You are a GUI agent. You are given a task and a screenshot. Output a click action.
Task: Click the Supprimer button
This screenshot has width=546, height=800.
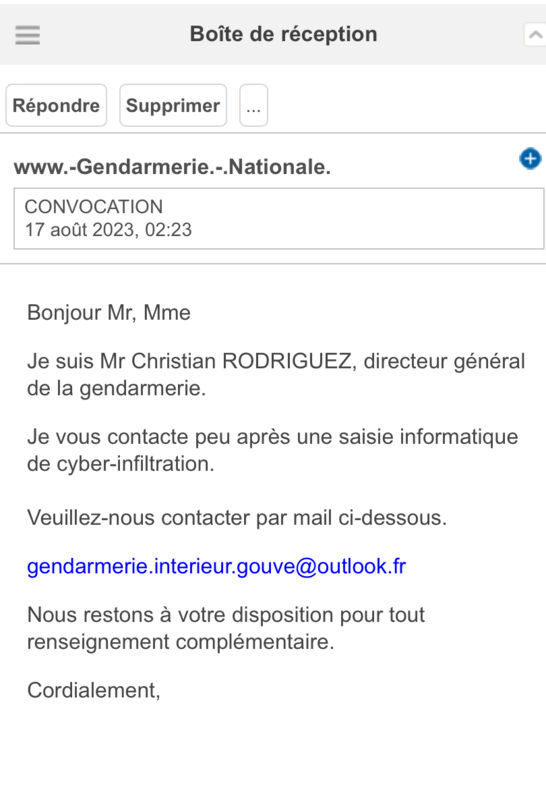point(173,106)
